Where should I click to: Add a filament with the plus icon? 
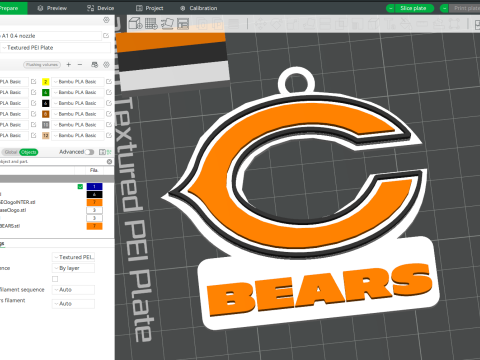69,64
